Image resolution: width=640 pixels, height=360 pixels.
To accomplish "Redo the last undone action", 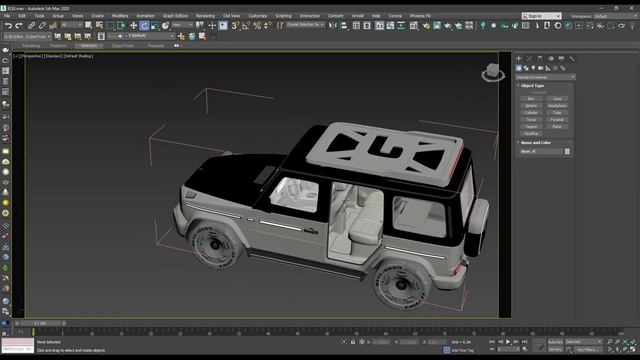I will click(19, 26).
